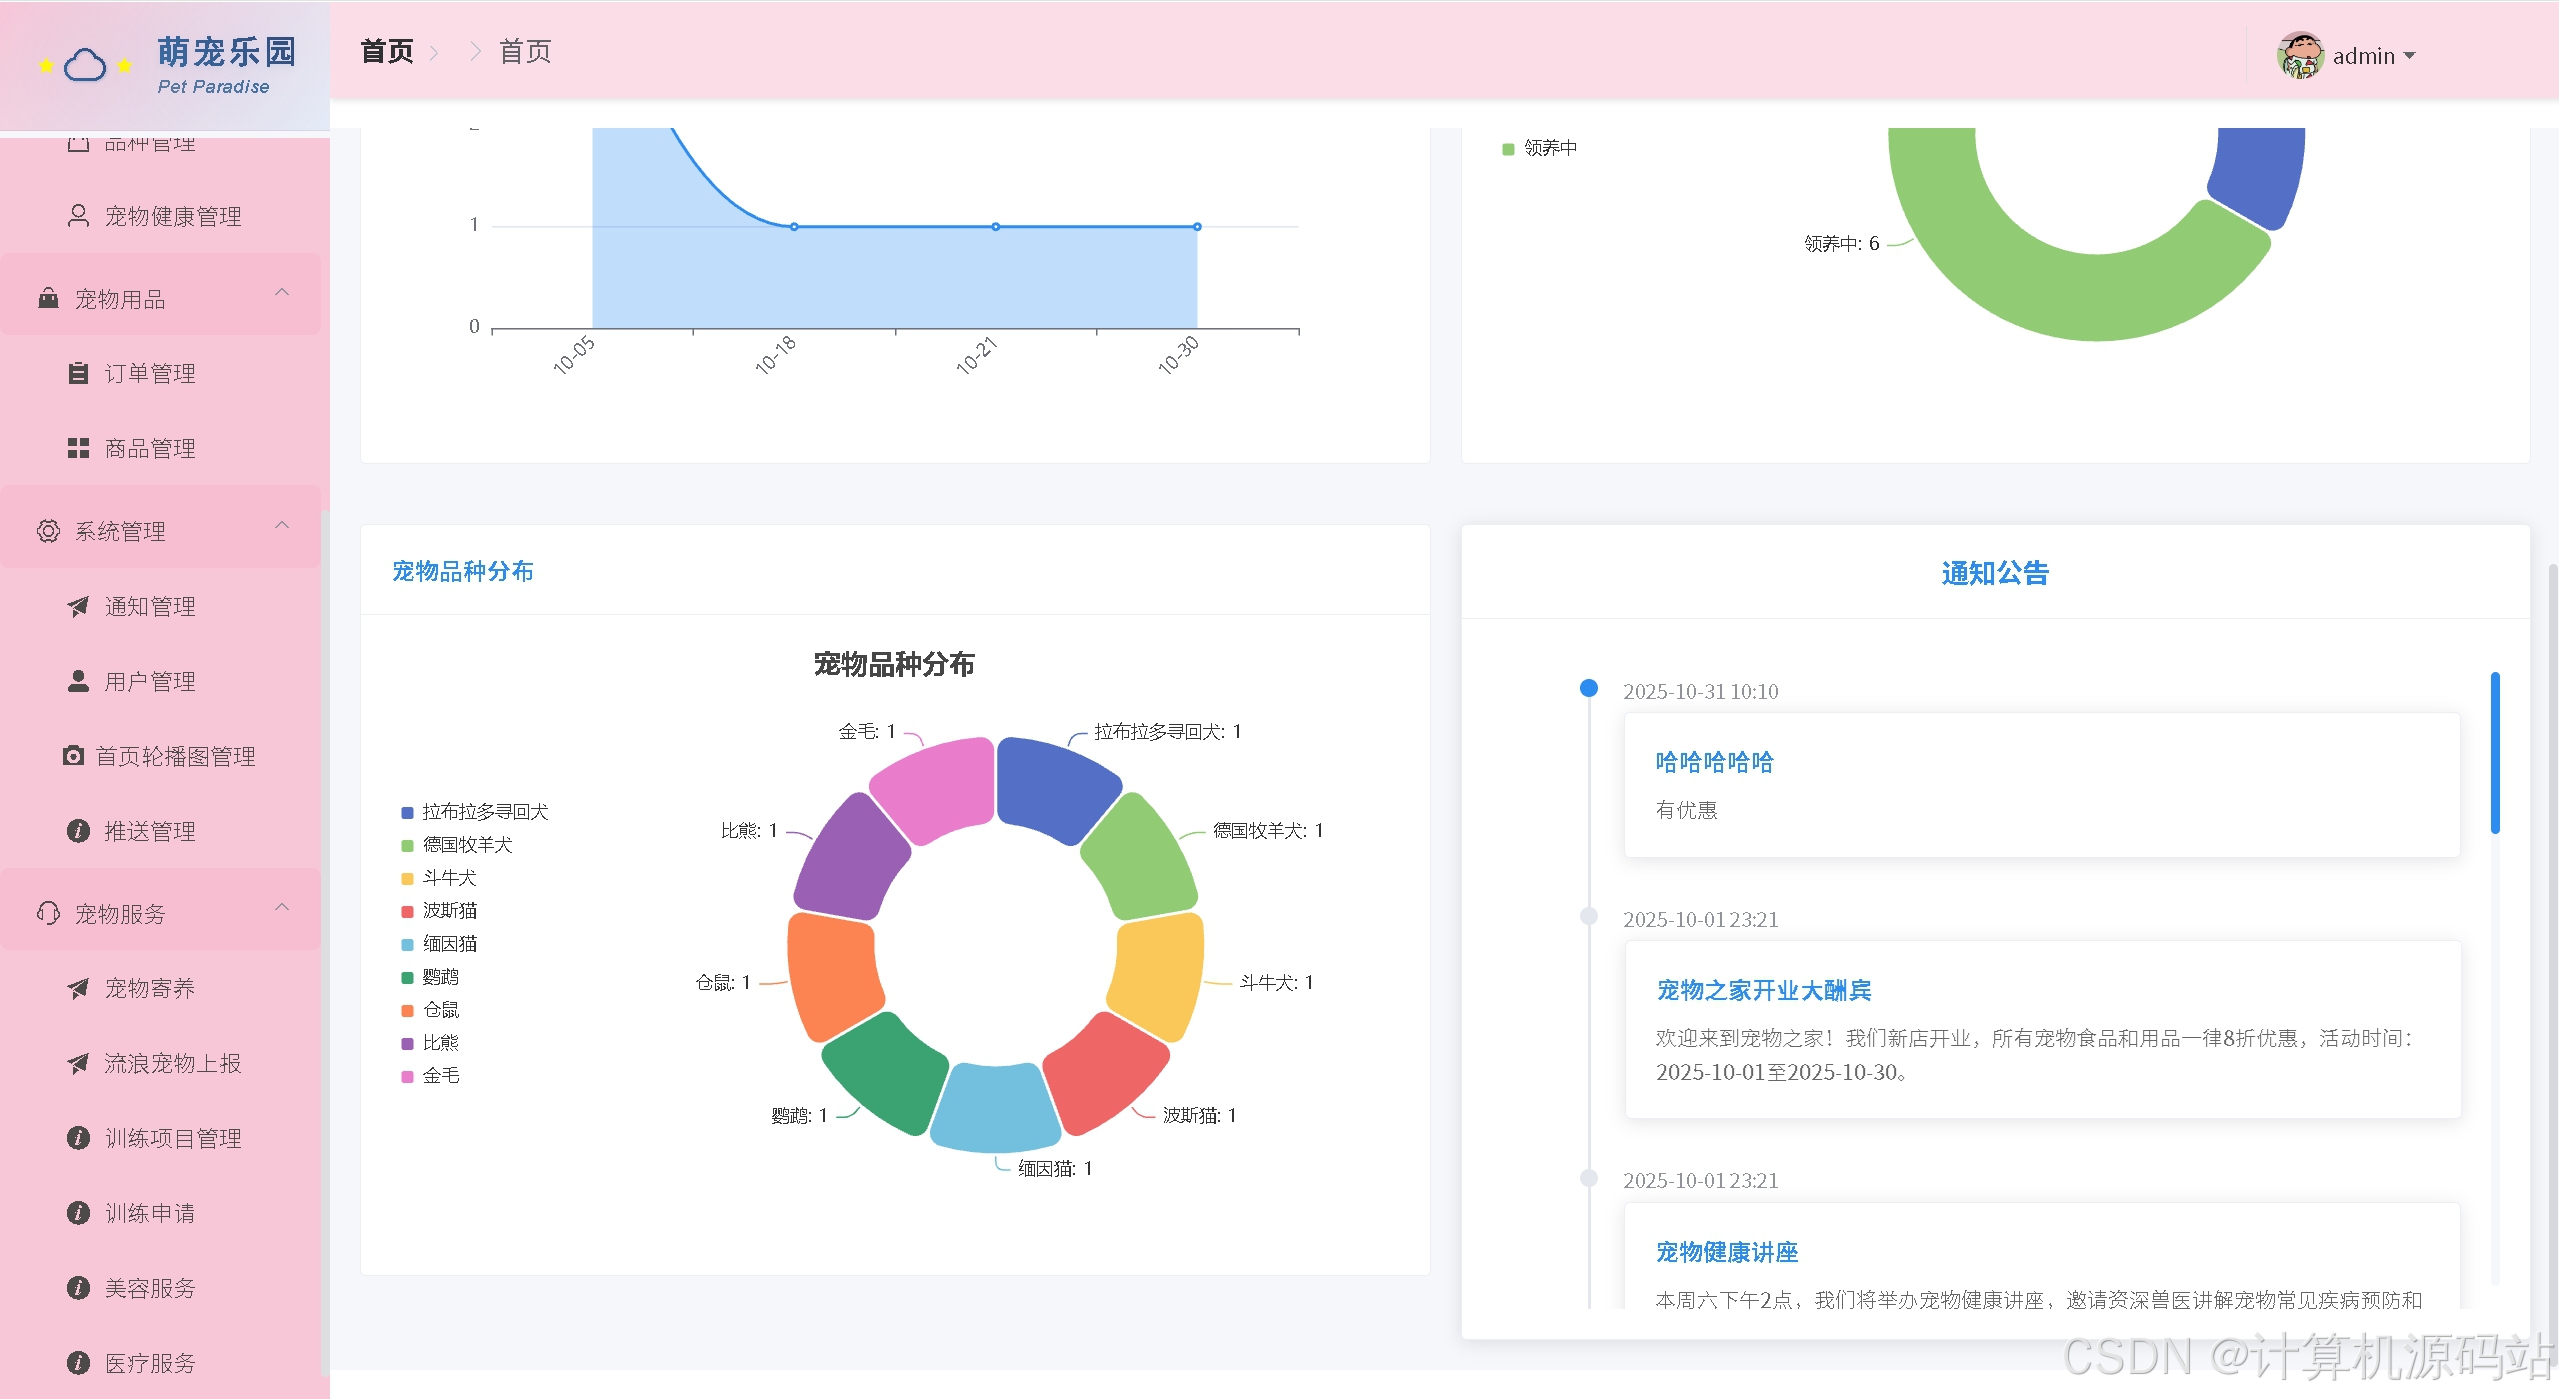Open the 宠物健康讲座 notice
The width and height of the screenshot is (2559, 1399).
1726,1252
